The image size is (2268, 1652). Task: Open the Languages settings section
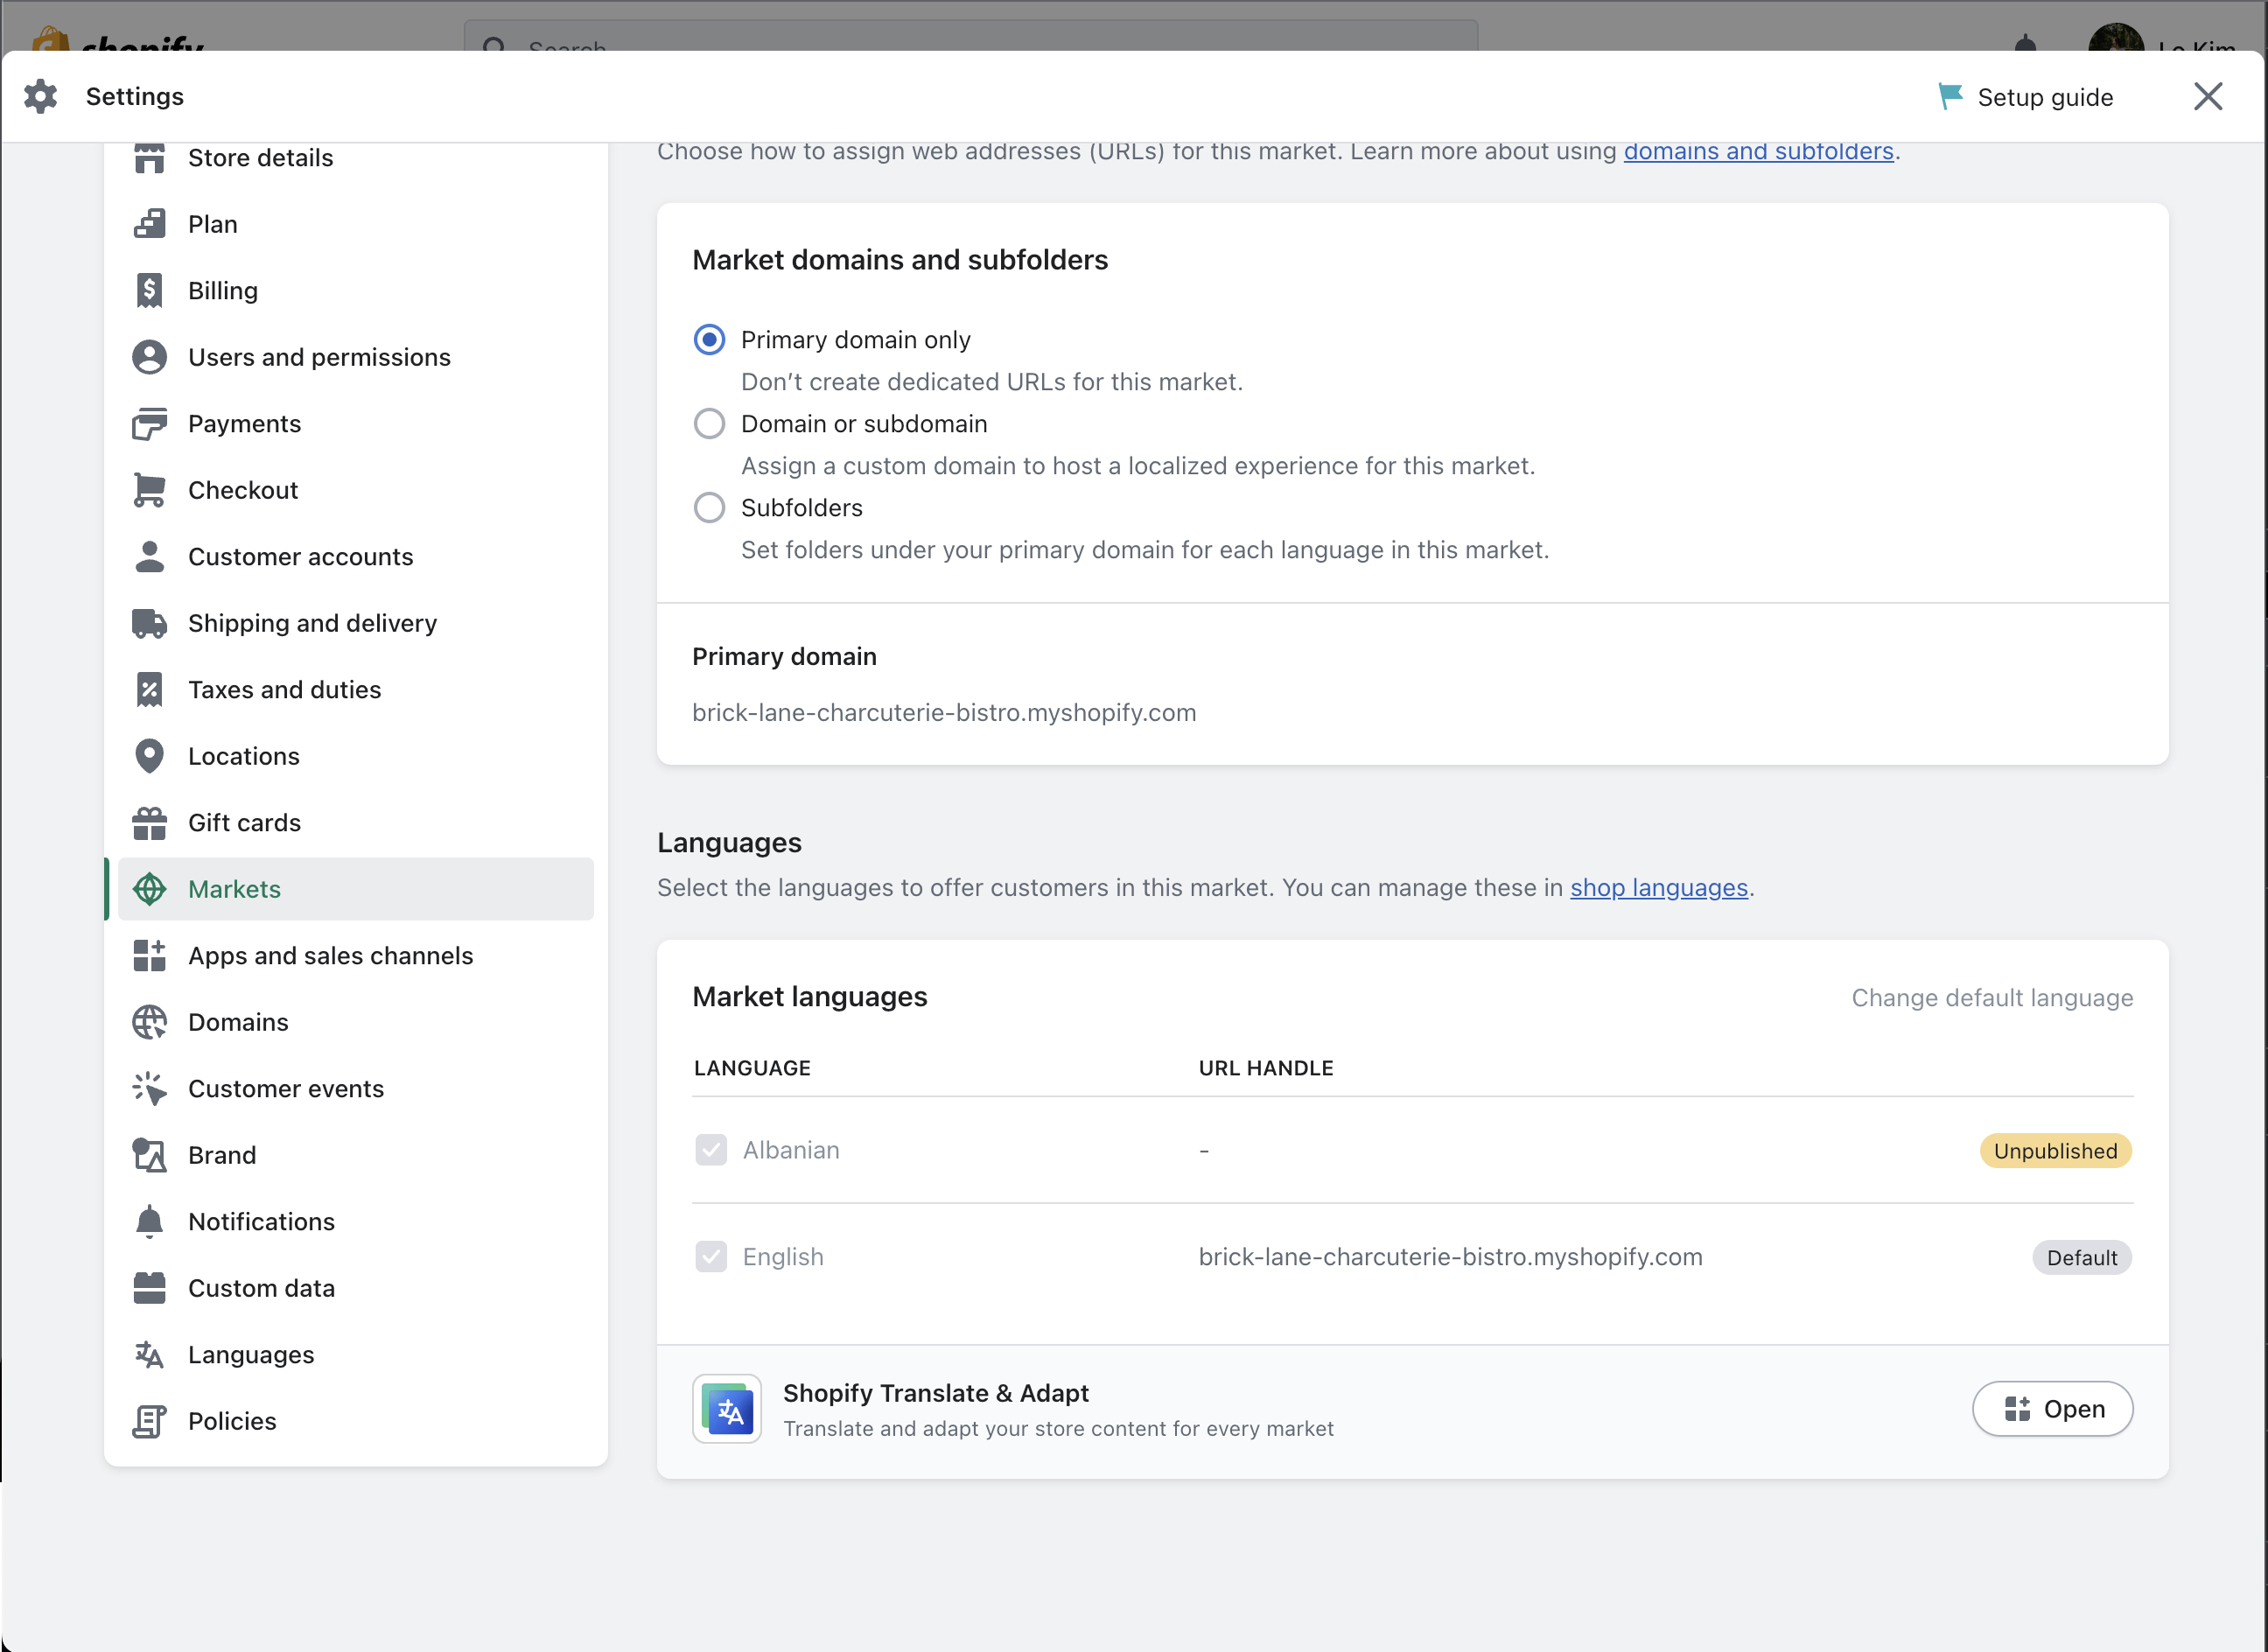click(251, 1355)
